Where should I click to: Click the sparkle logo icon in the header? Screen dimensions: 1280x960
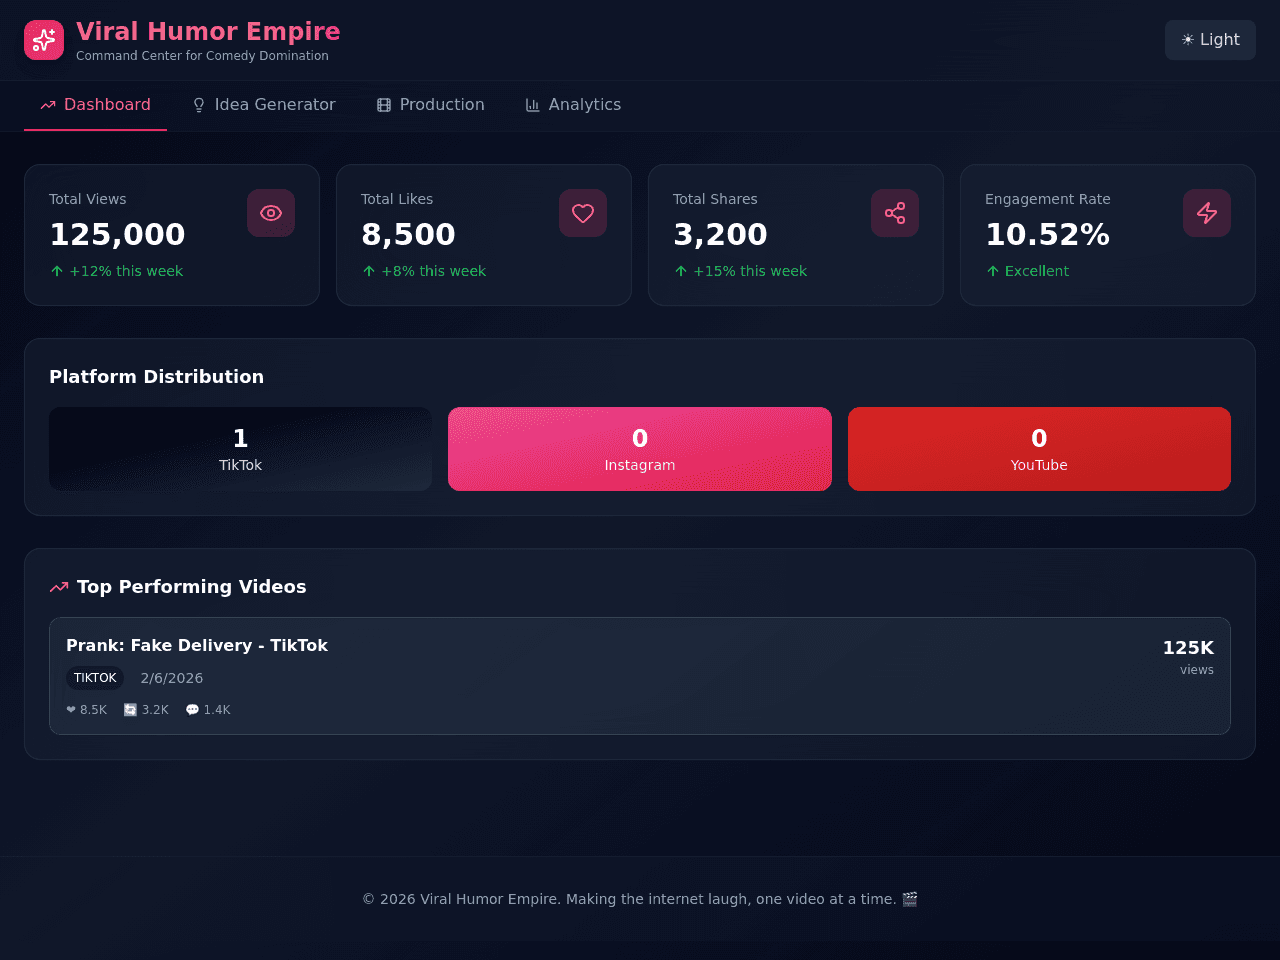click(x=44, y=40)
